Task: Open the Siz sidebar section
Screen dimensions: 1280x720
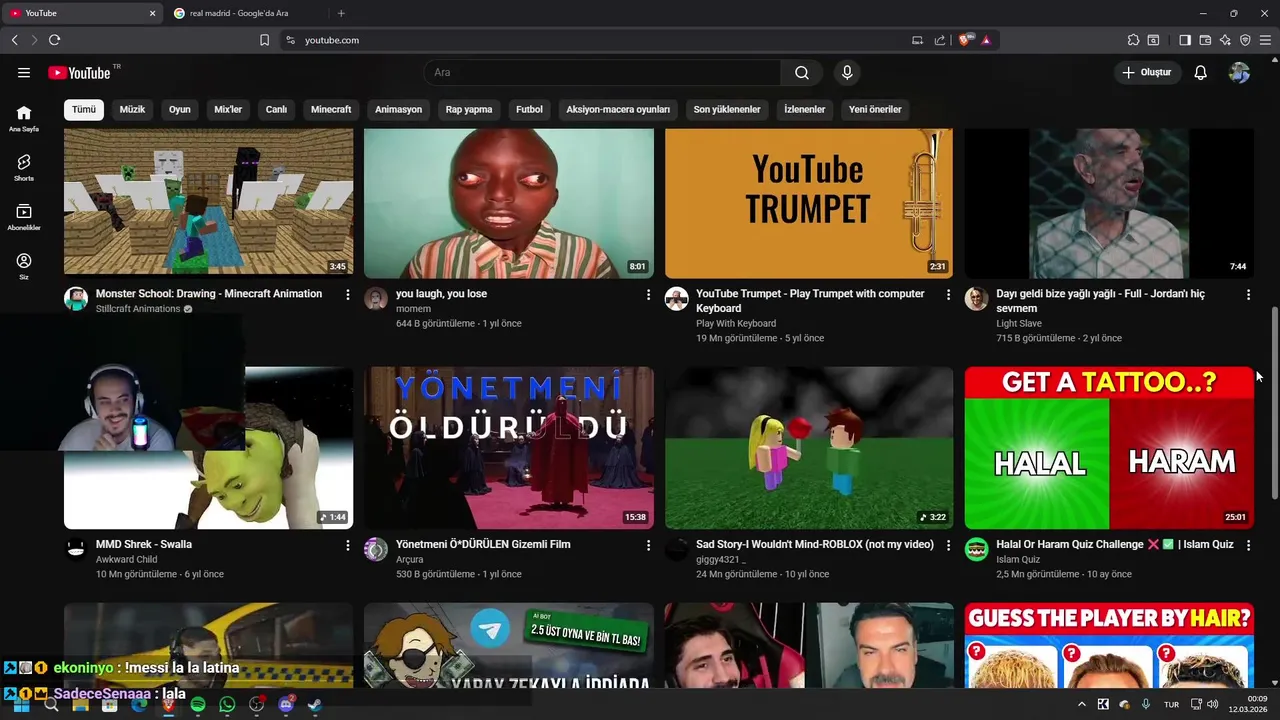Action: (24, 266)
